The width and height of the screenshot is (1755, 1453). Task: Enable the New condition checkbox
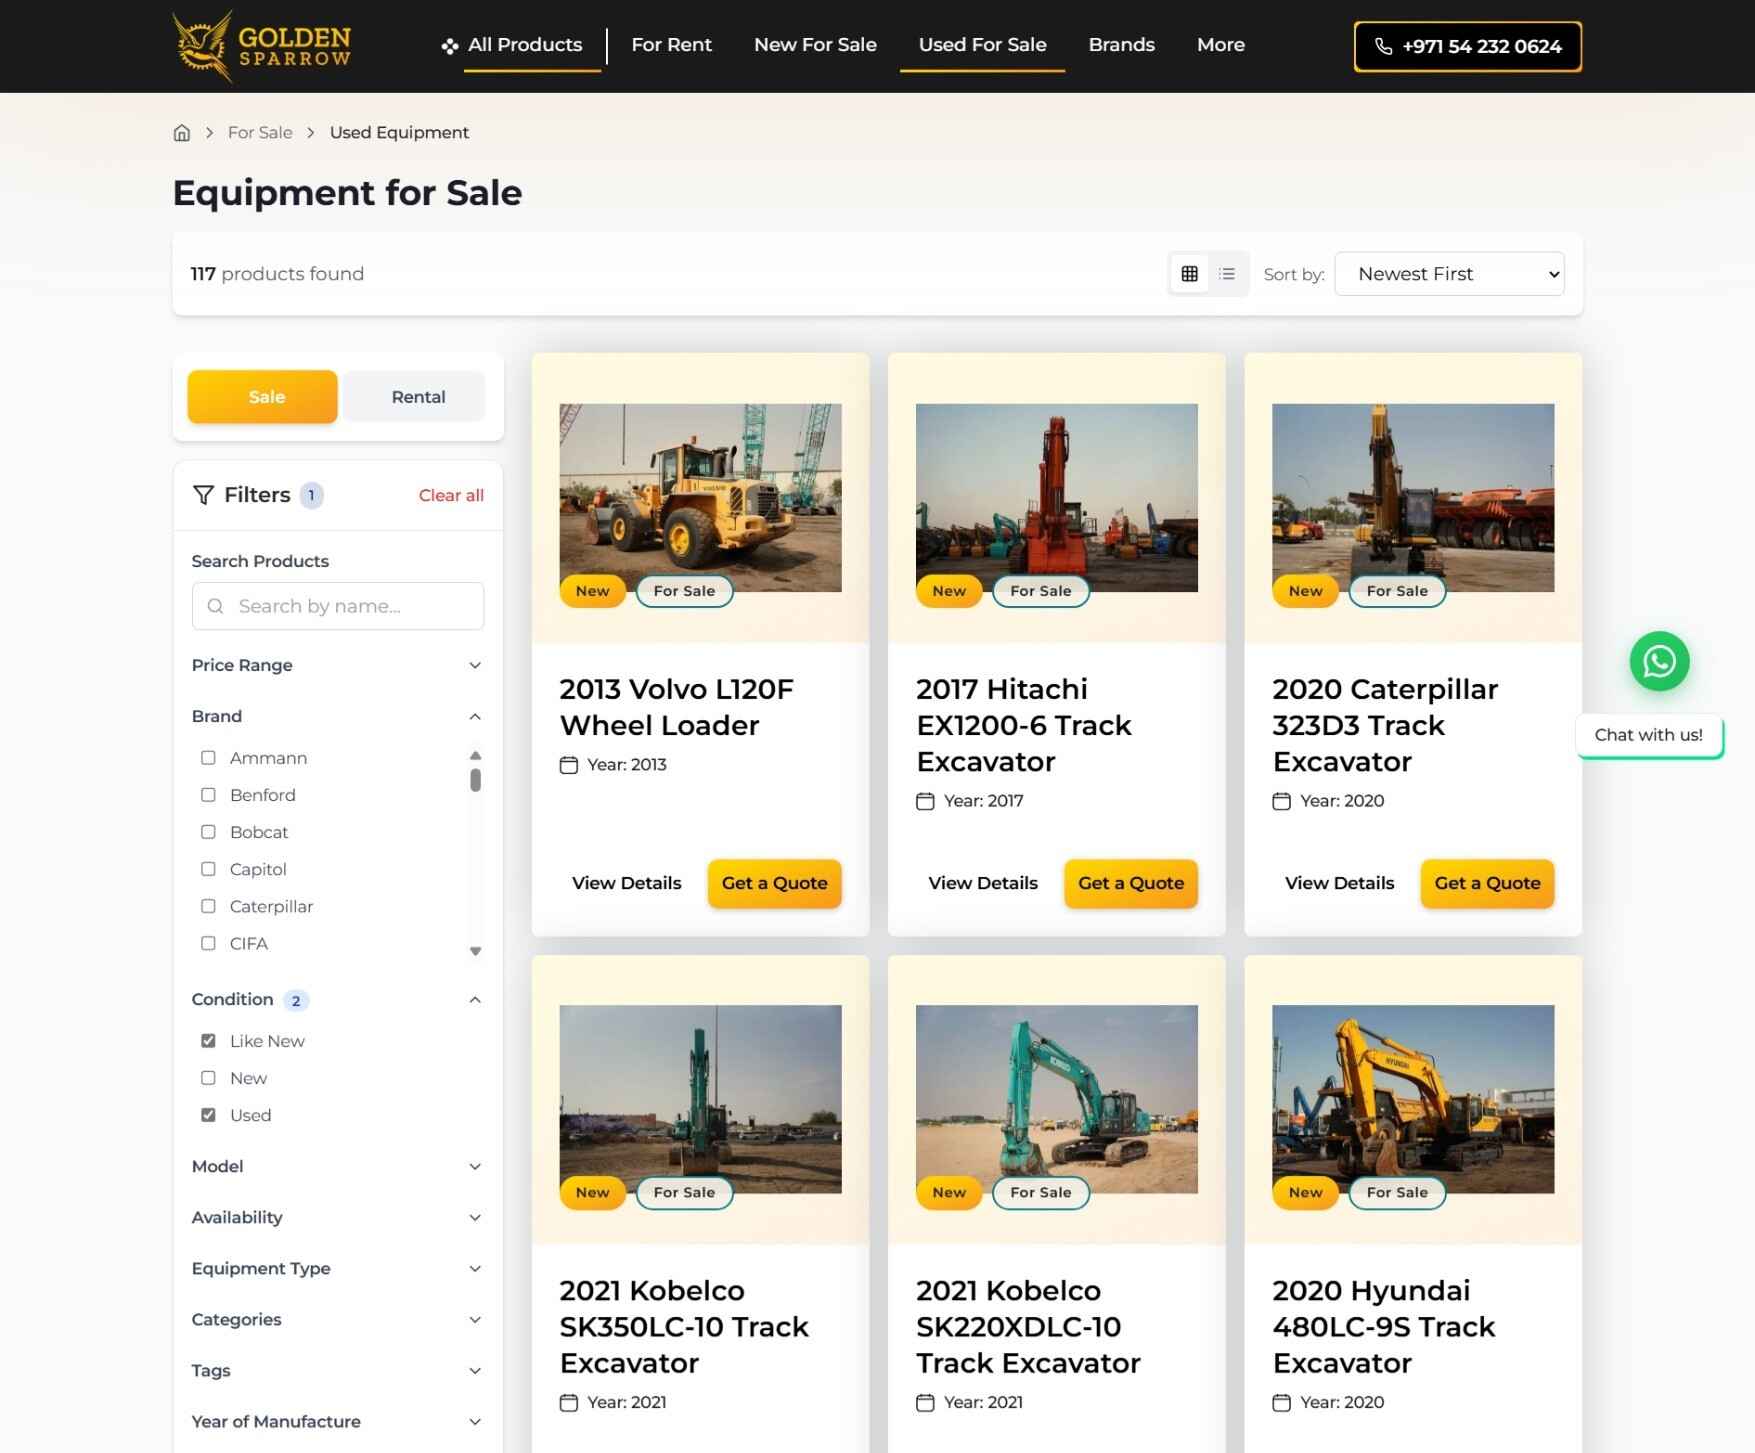pyautogui.click(x=208, y=1078)
